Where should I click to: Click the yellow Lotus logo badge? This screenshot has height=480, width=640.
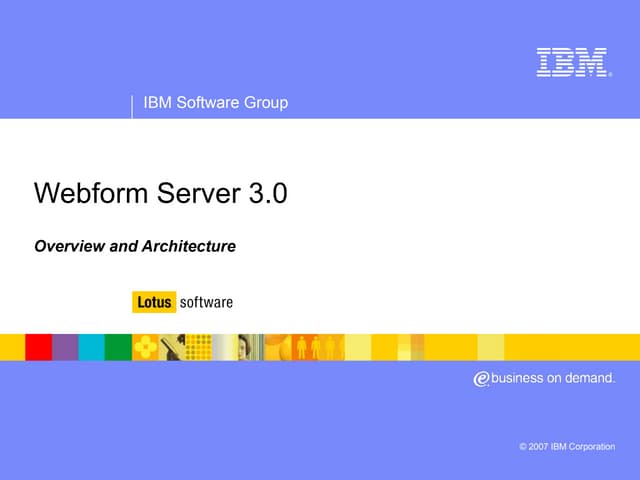click(153, 301)
